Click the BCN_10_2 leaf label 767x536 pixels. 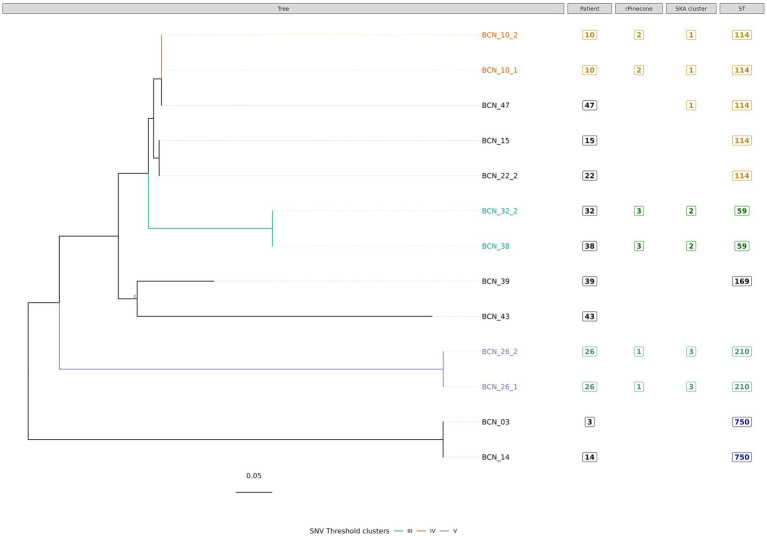(499, 35)
